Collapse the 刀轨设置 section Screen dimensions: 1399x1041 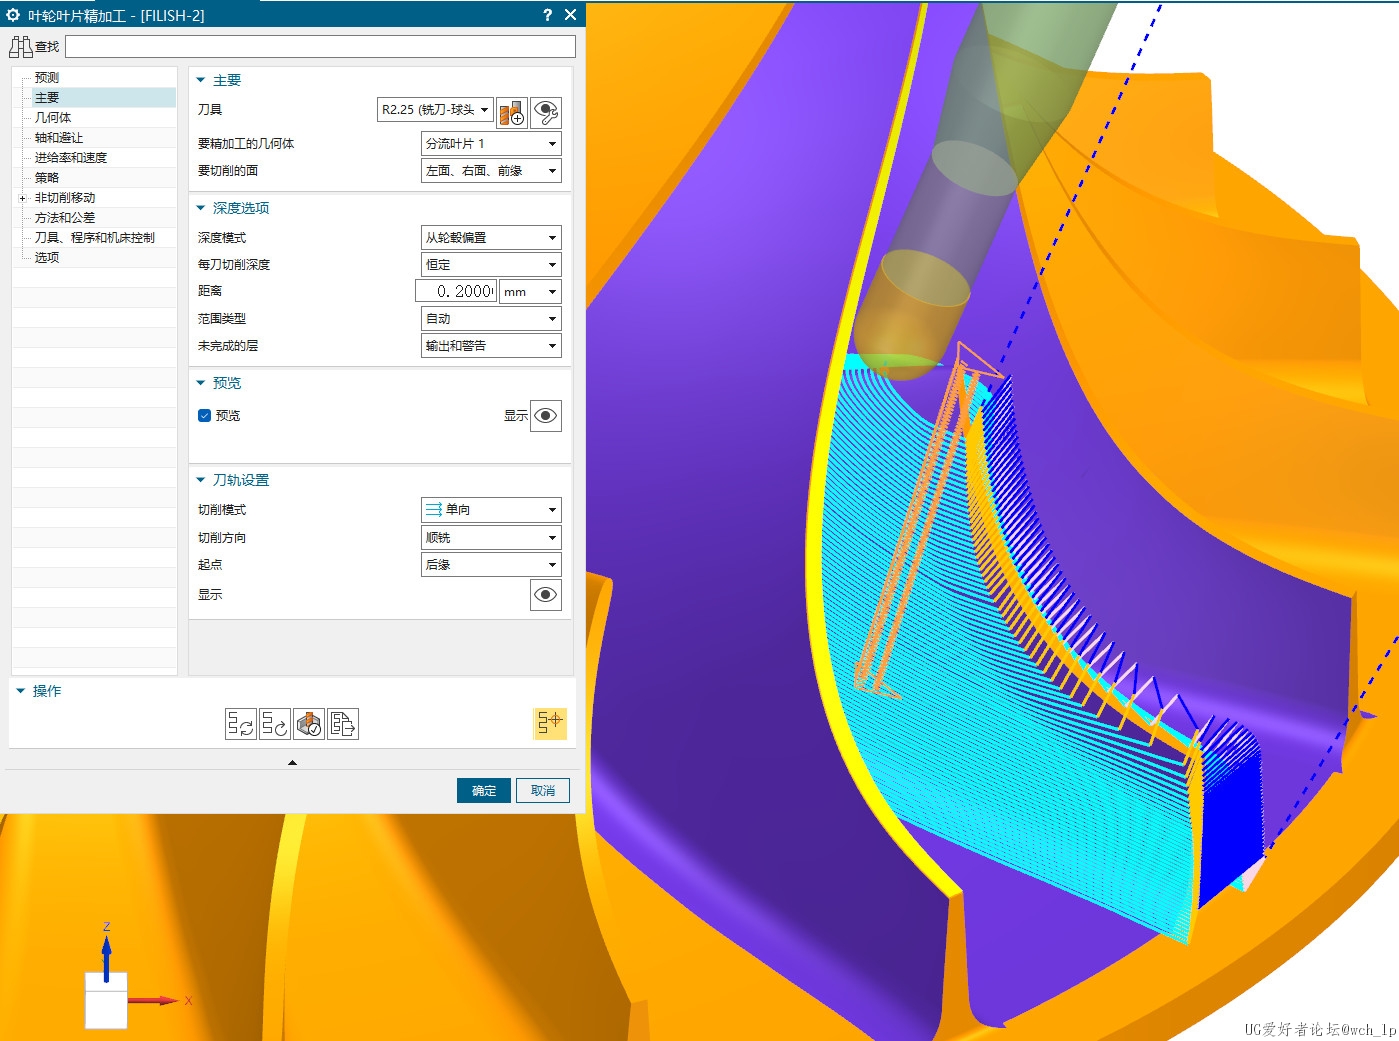pyautogui.click(x=201, y=480)
